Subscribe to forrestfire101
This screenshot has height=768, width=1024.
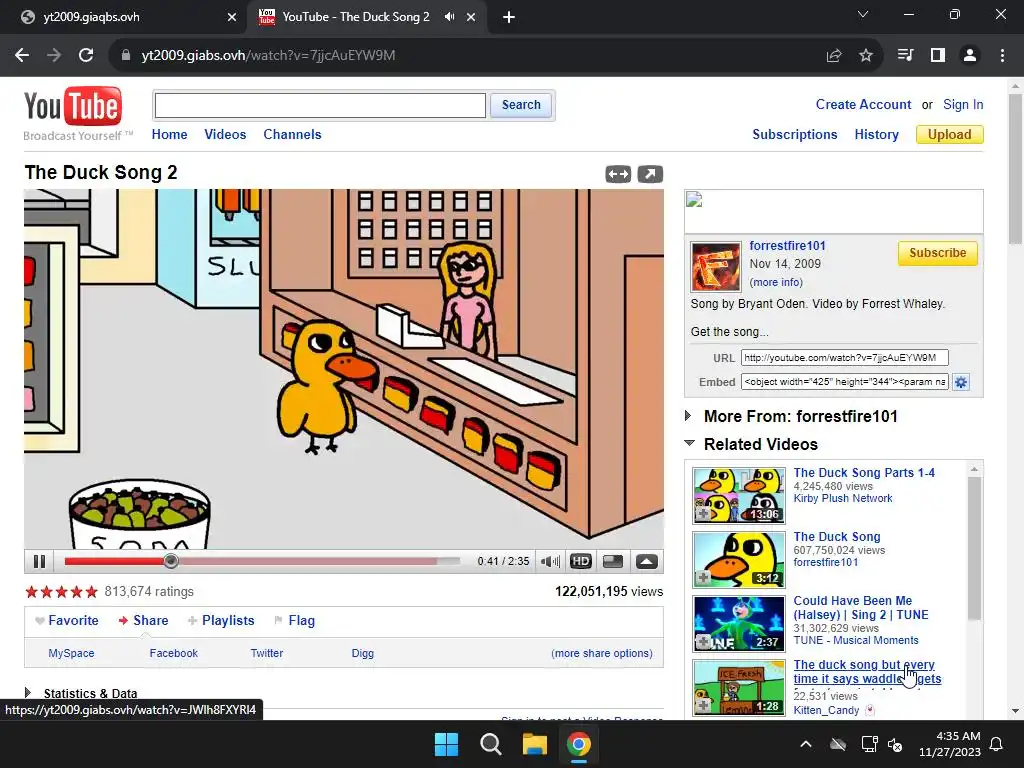(x=937, y=253)
